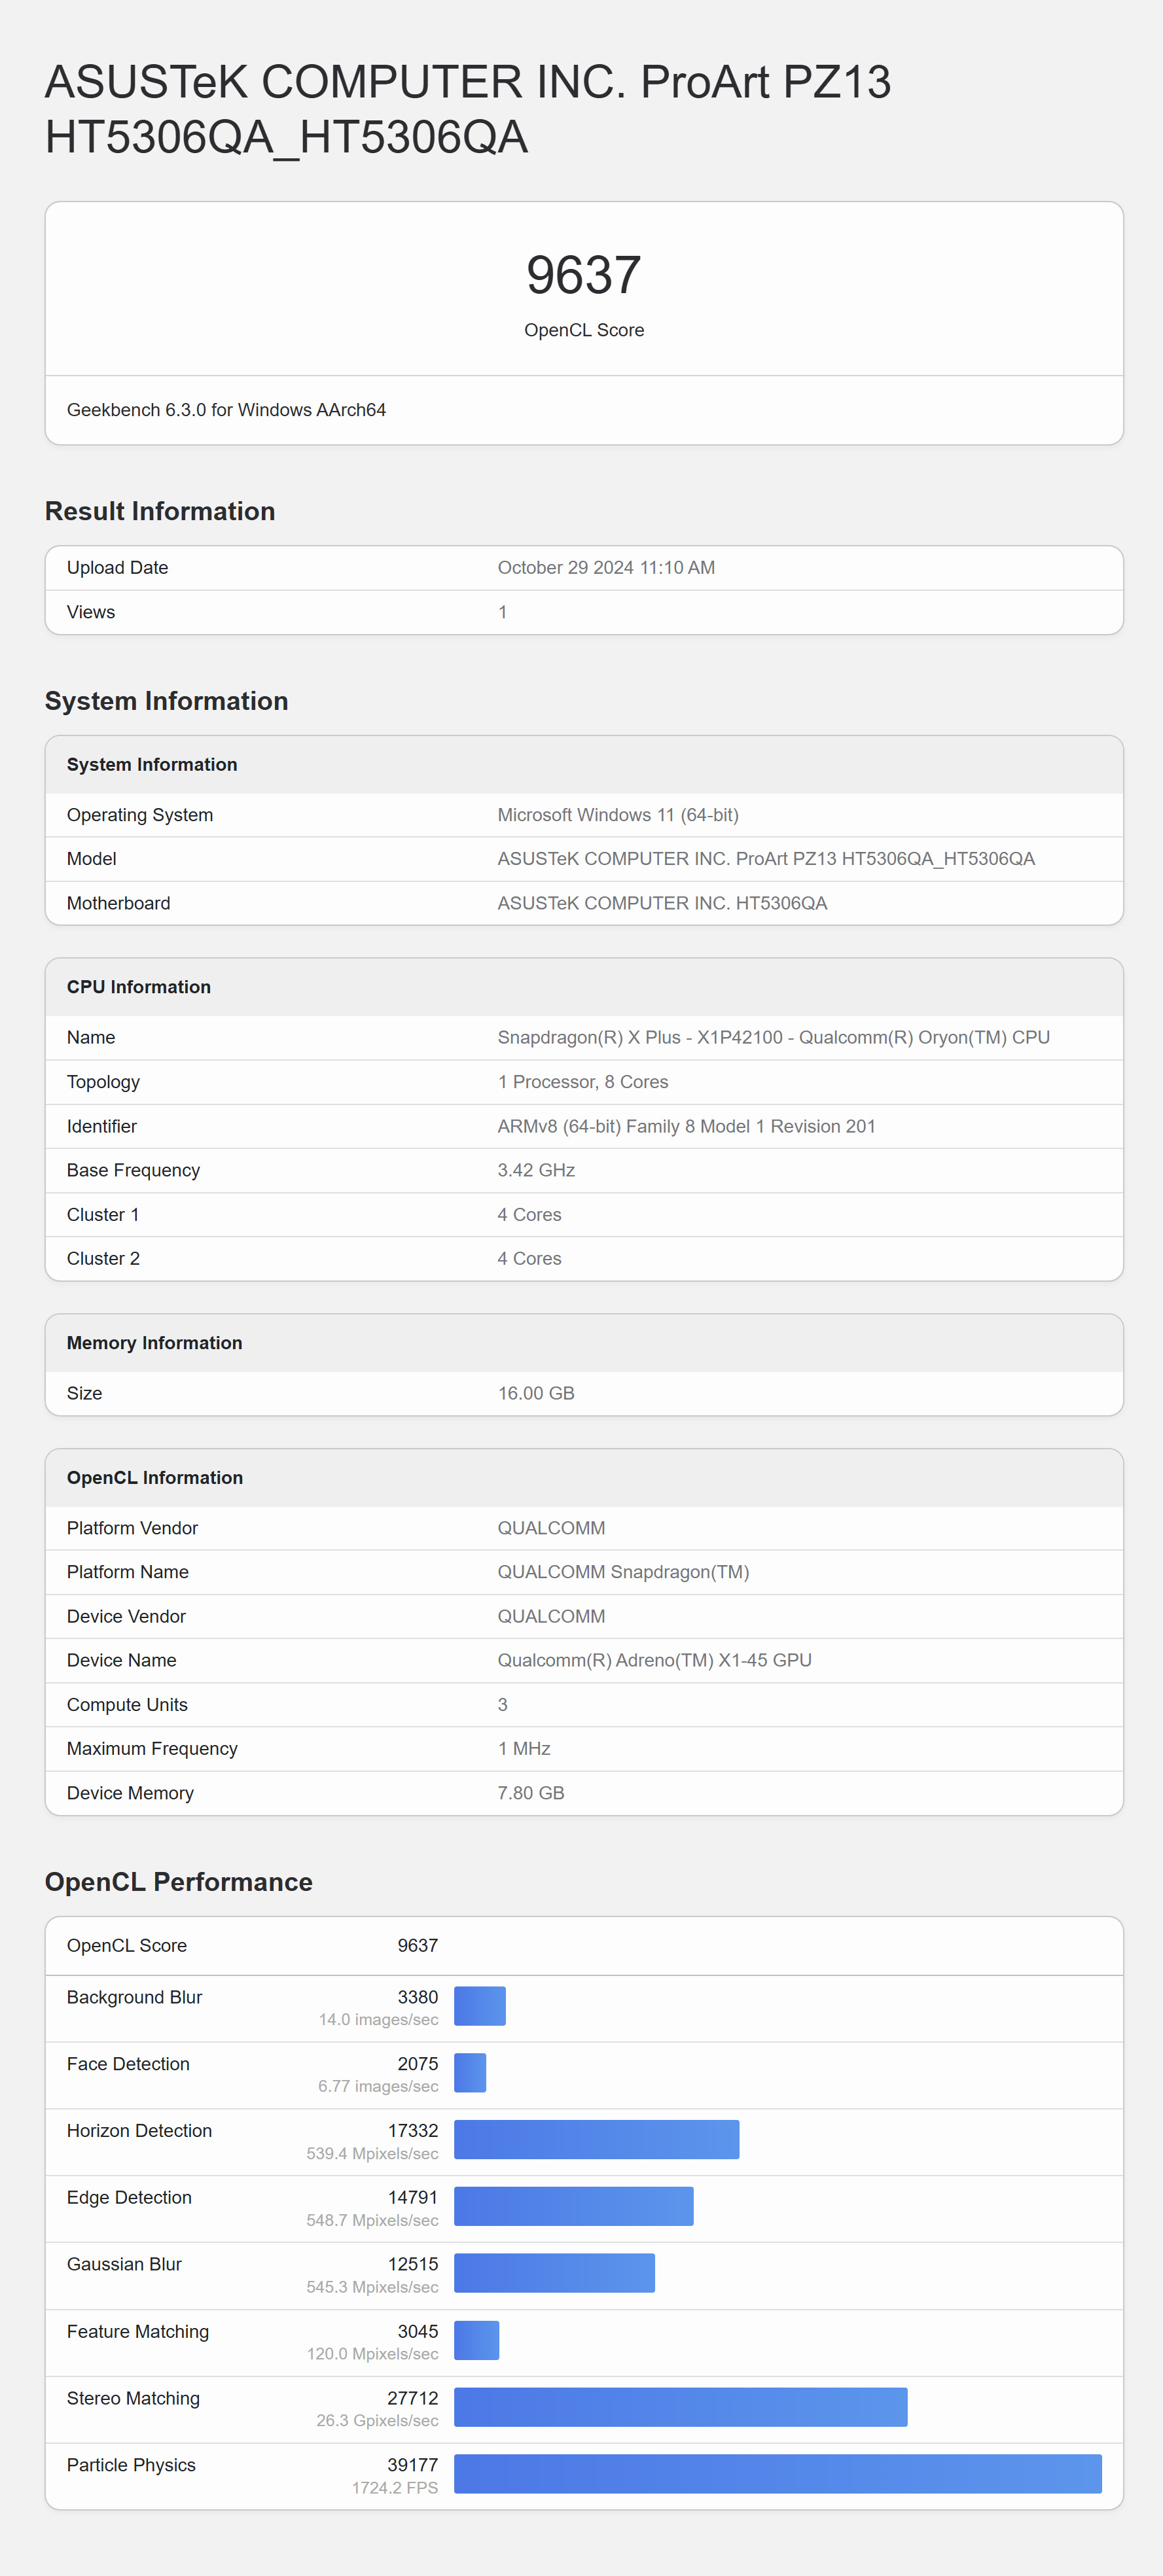This screenshot has width=1163, height=2576.
Task: Click the OpenCL Performance heading
Action: tap(179, 1882)
